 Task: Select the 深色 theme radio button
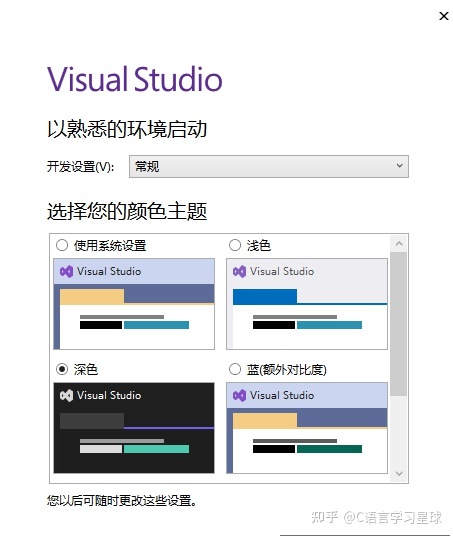coord(62,369)
